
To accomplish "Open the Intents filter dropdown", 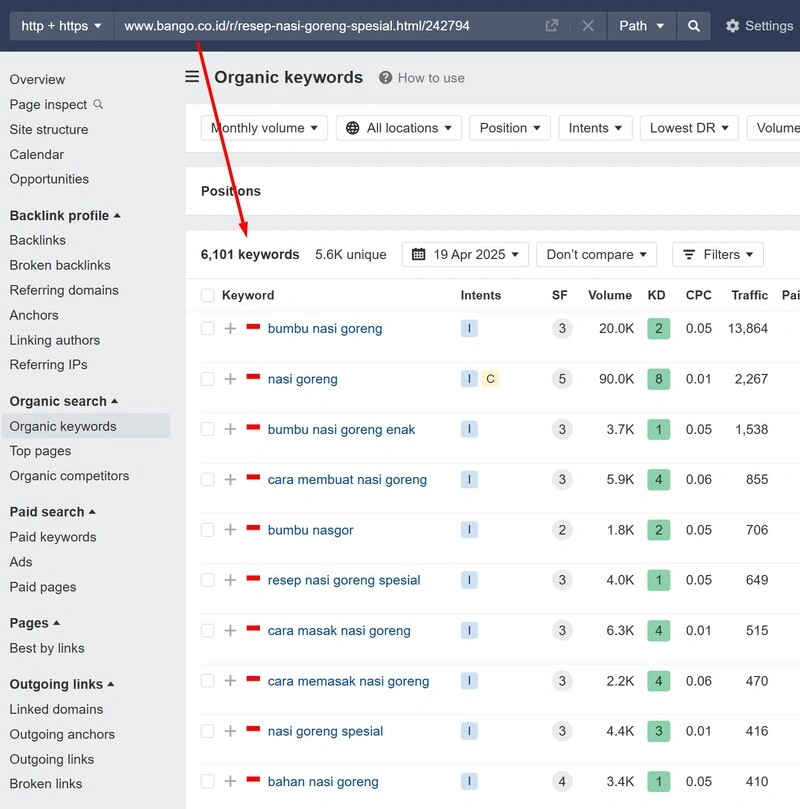I will pyautogui.click(x=595, y=128).
